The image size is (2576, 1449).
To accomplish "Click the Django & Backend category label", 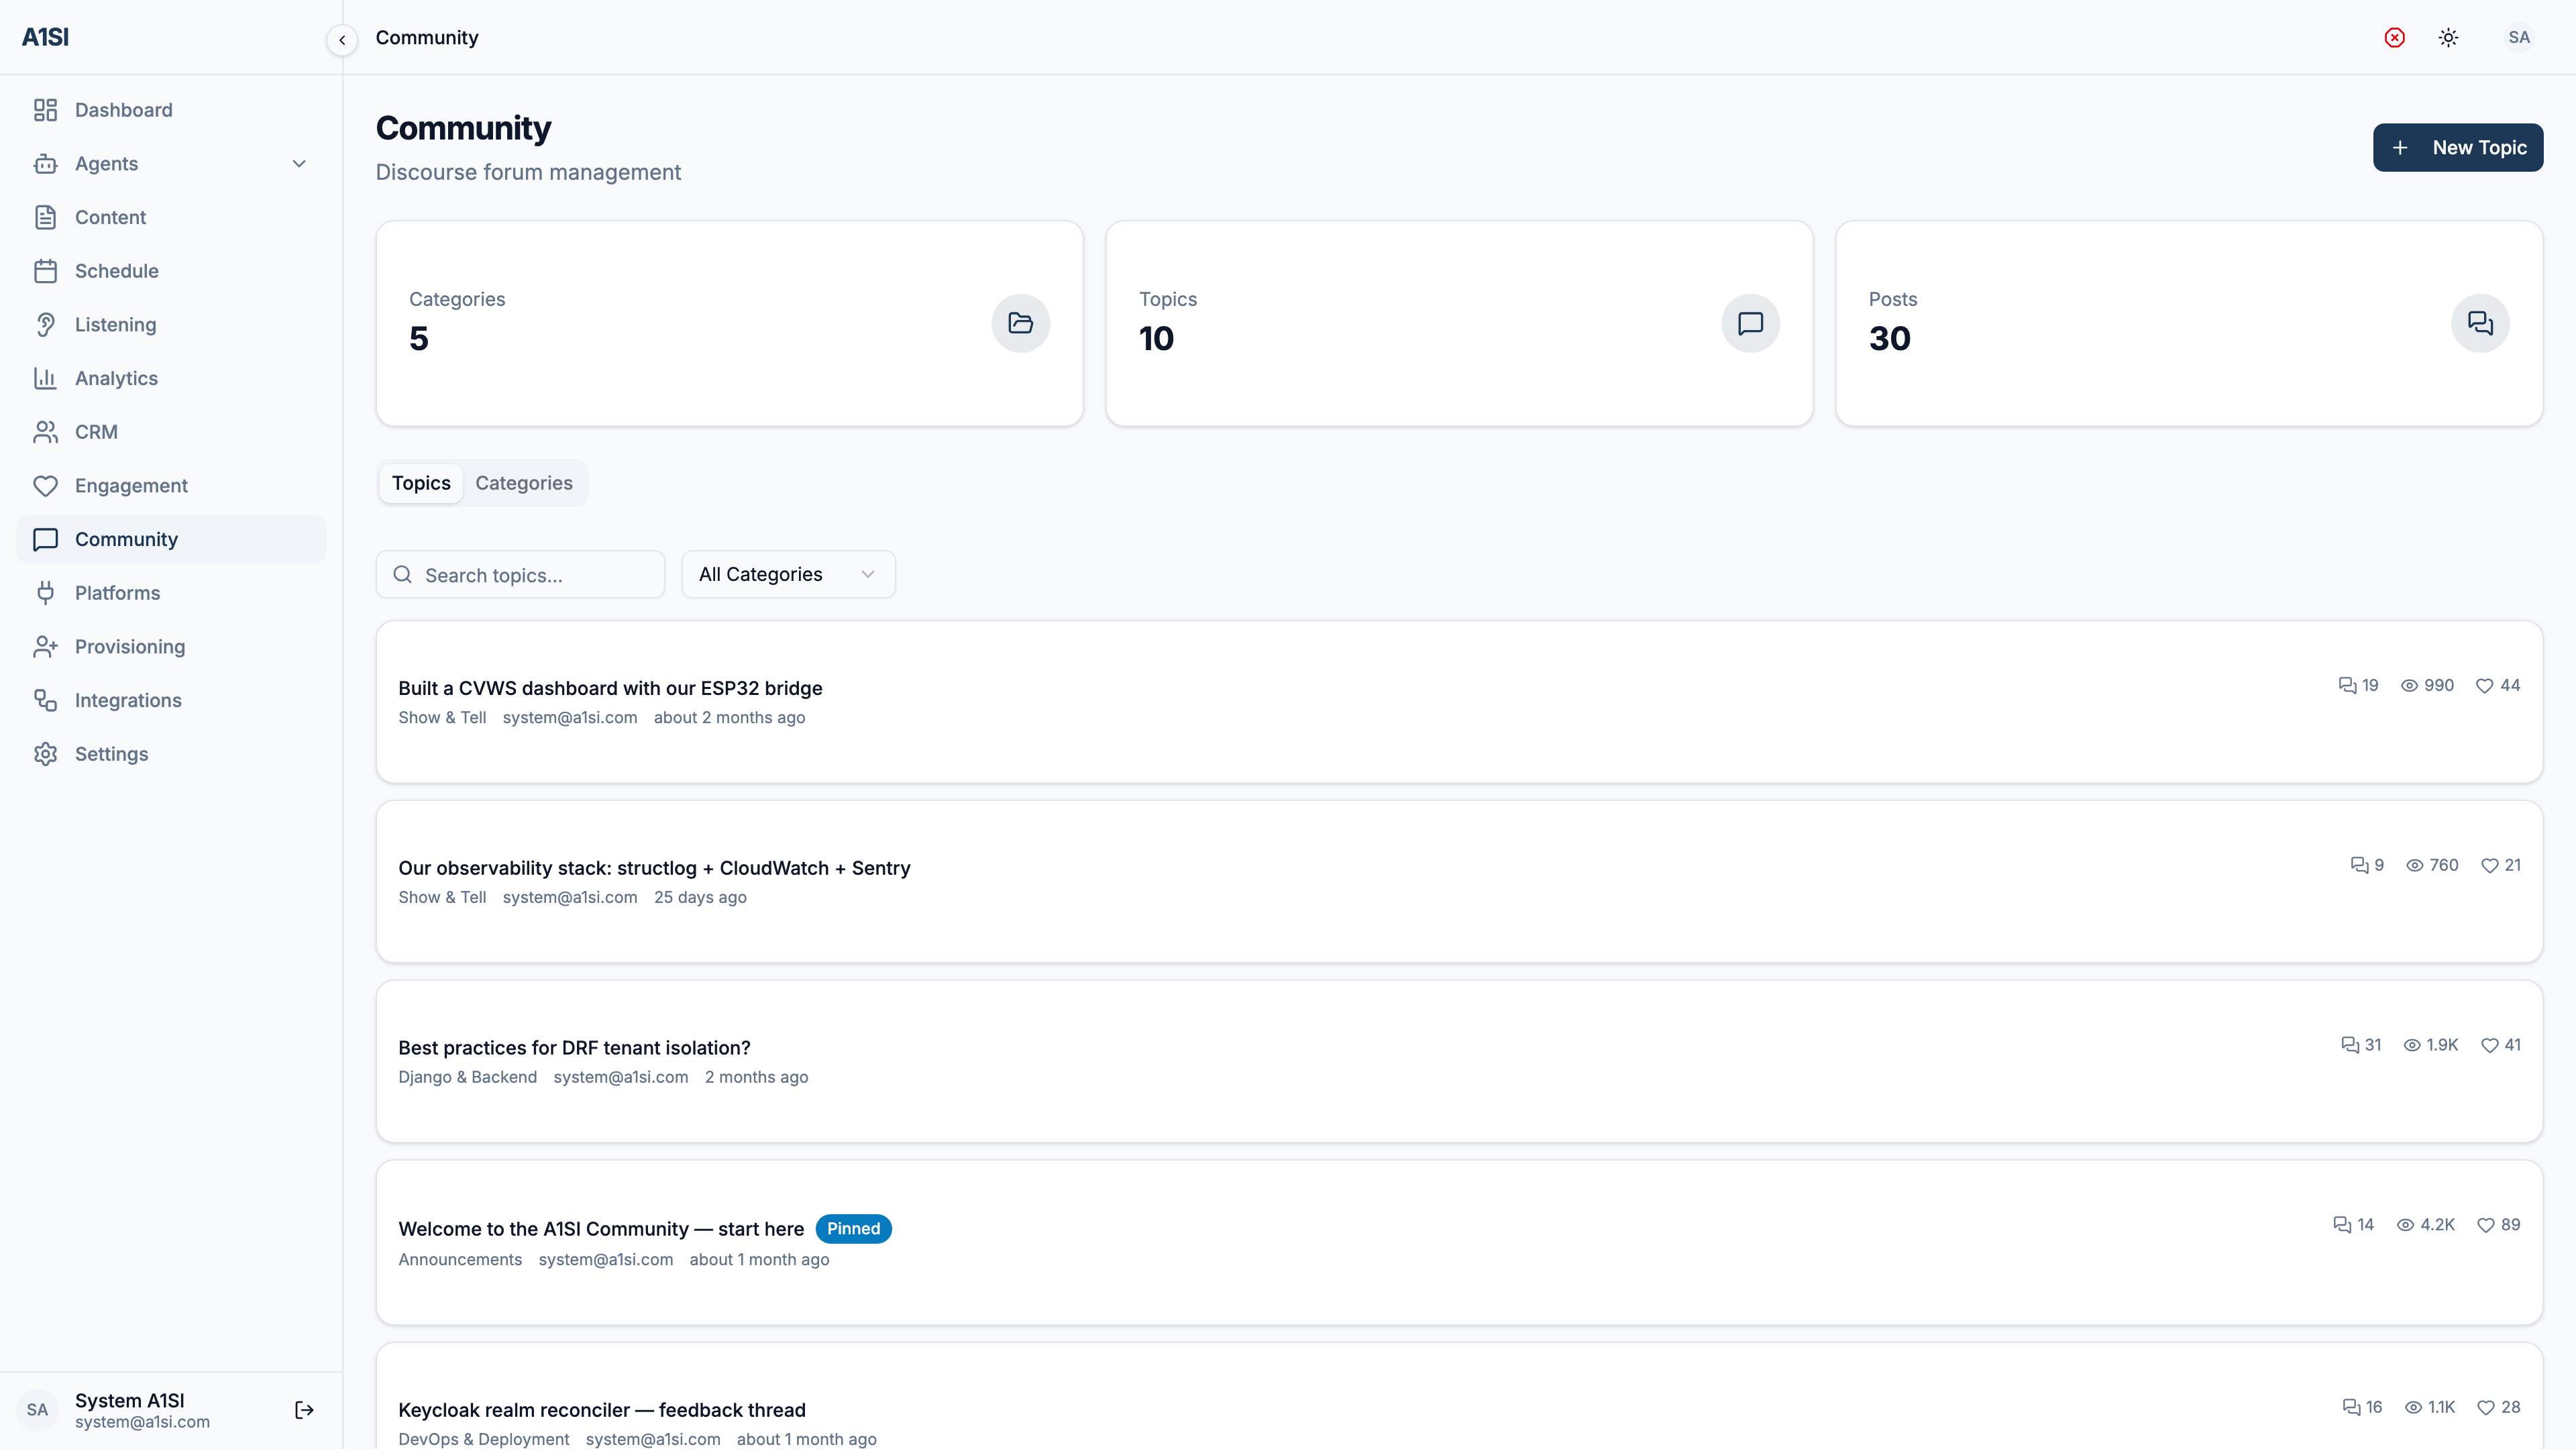I will point(467,1077).
